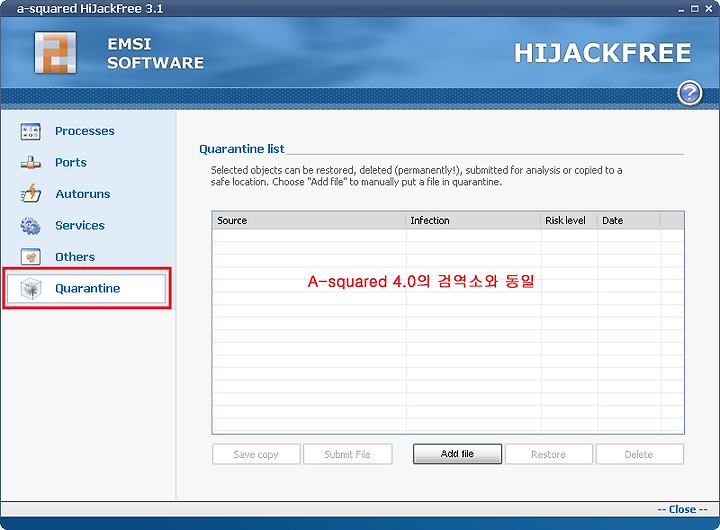Sort by the Infection column header
The image size is (720, 530).
point(473,220)
